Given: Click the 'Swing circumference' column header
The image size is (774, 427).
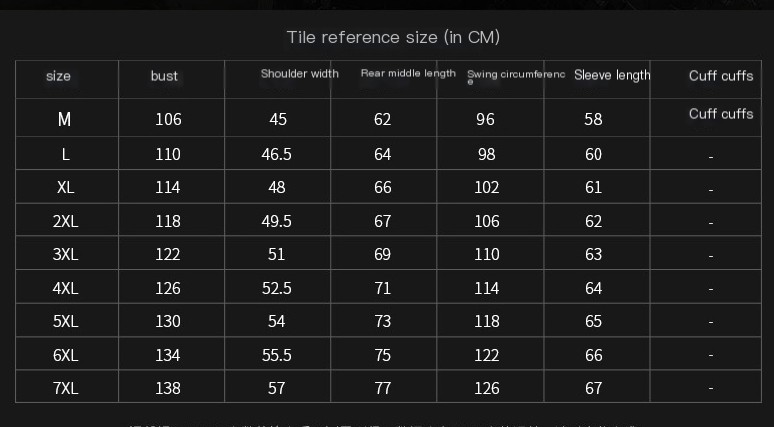Looking at the screenshot, I should click(x=516, y=75).
